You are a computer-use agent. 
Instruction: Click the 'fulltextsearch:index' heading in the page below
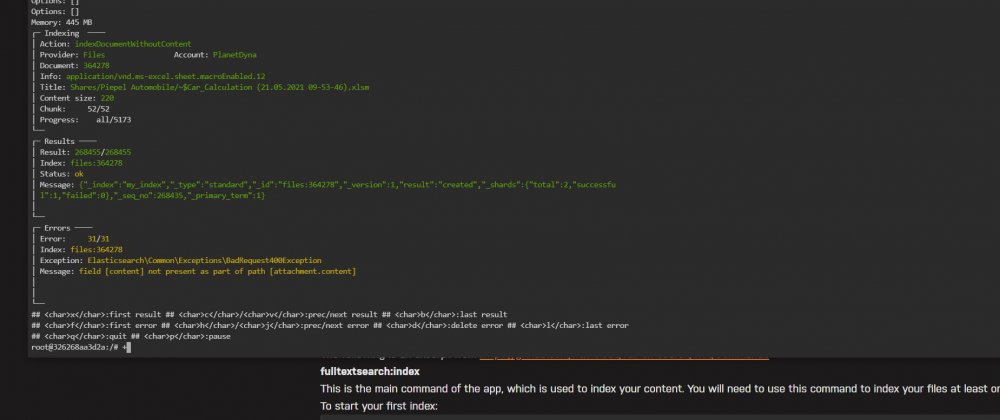point(370,371)
